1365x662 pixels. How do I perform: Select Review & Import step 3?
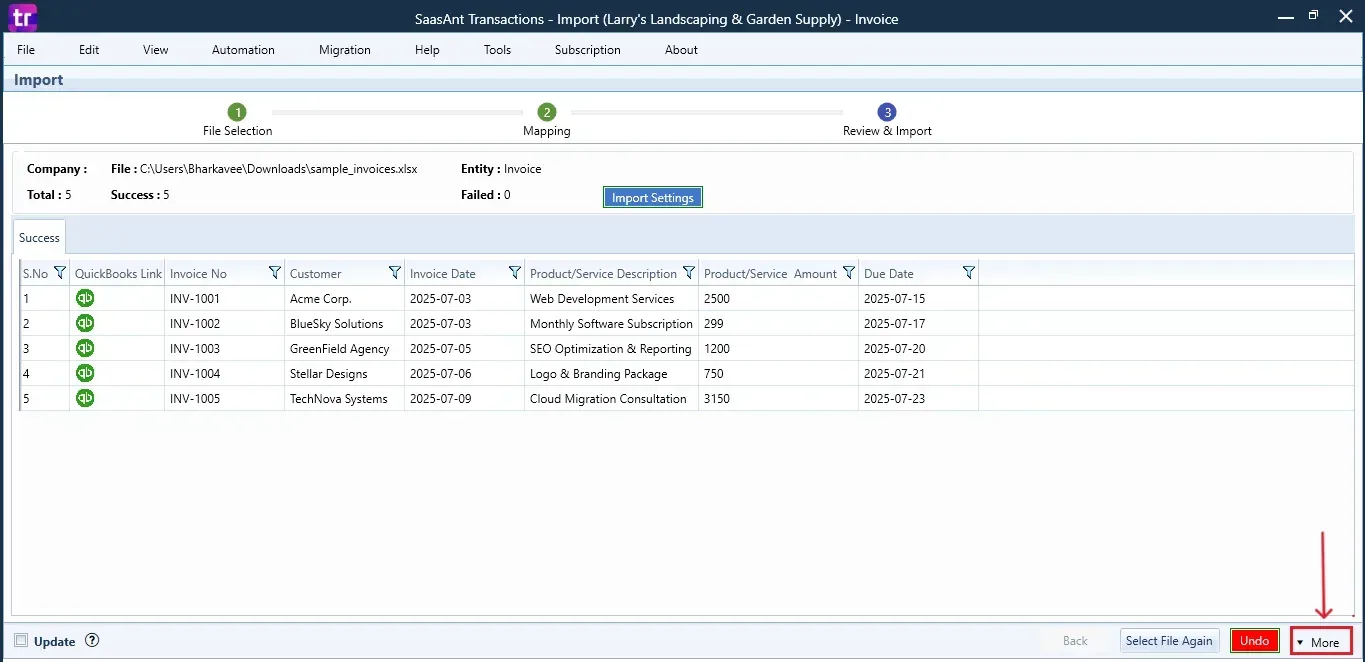(x=887, y=112)
